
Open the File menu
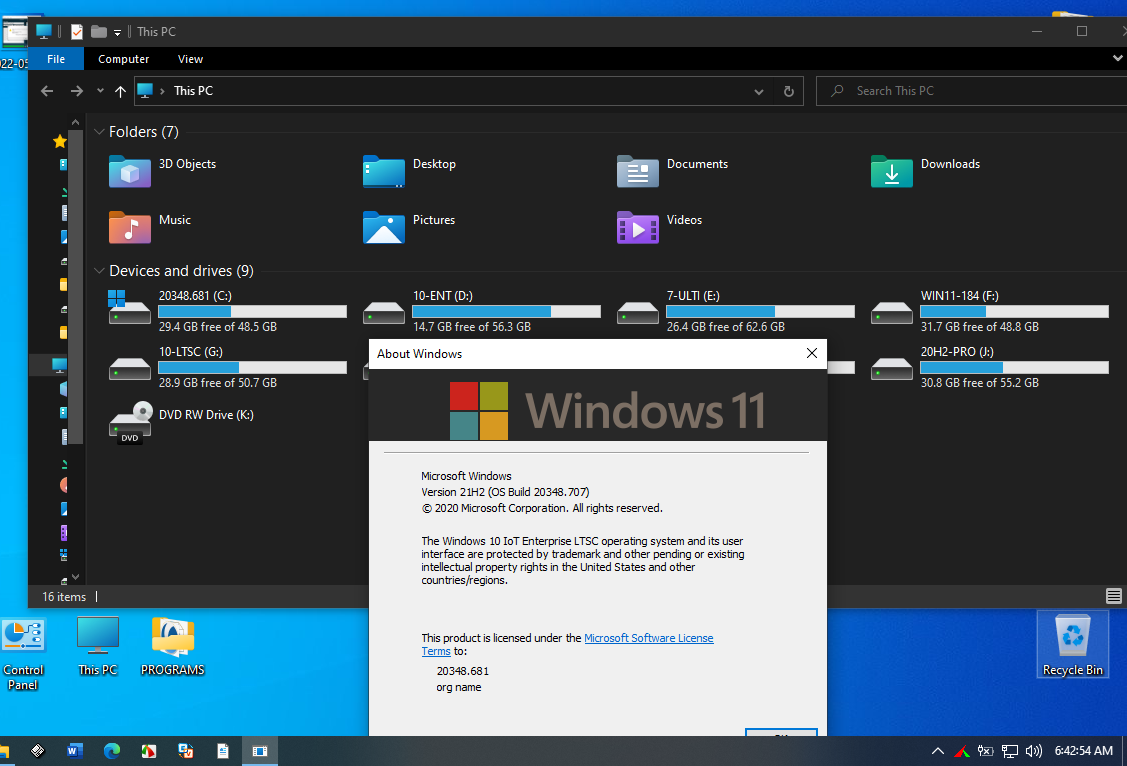[x=56, y=59]
